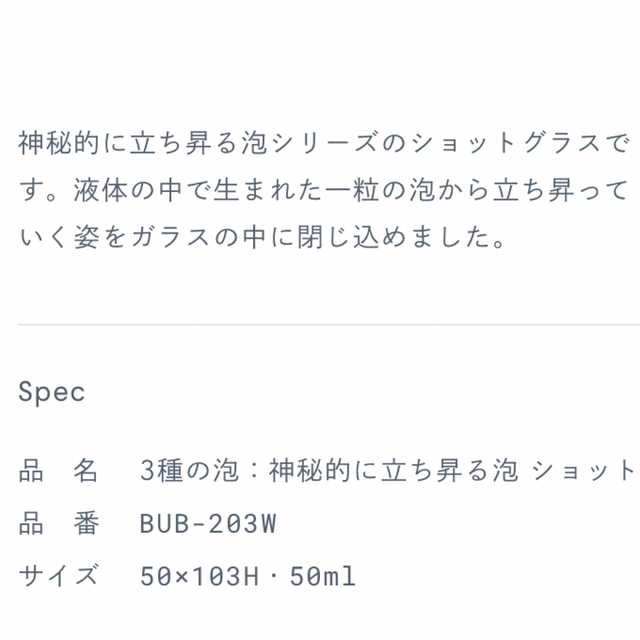Click the product name starting with 3種の泡
Viewport: 640px width, 640px height.
[x=387, y=471]
